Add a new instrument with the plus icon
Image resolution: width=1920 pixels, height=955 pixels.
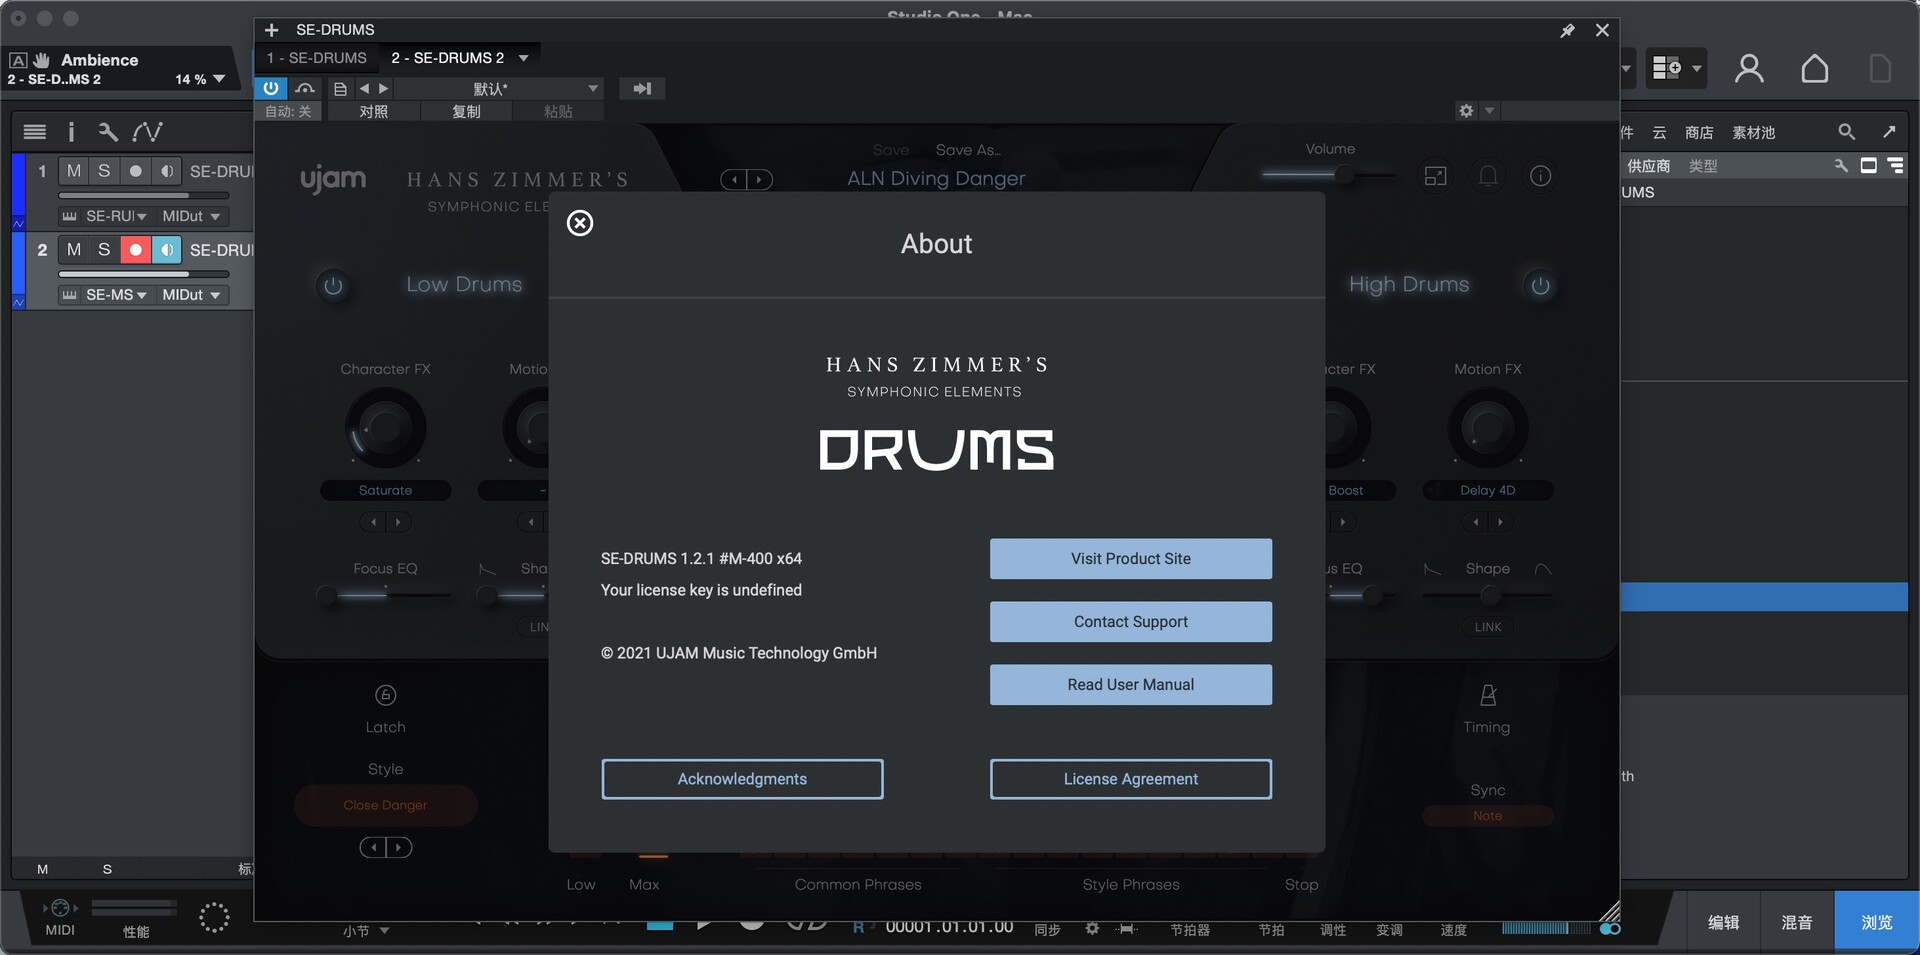272,30
